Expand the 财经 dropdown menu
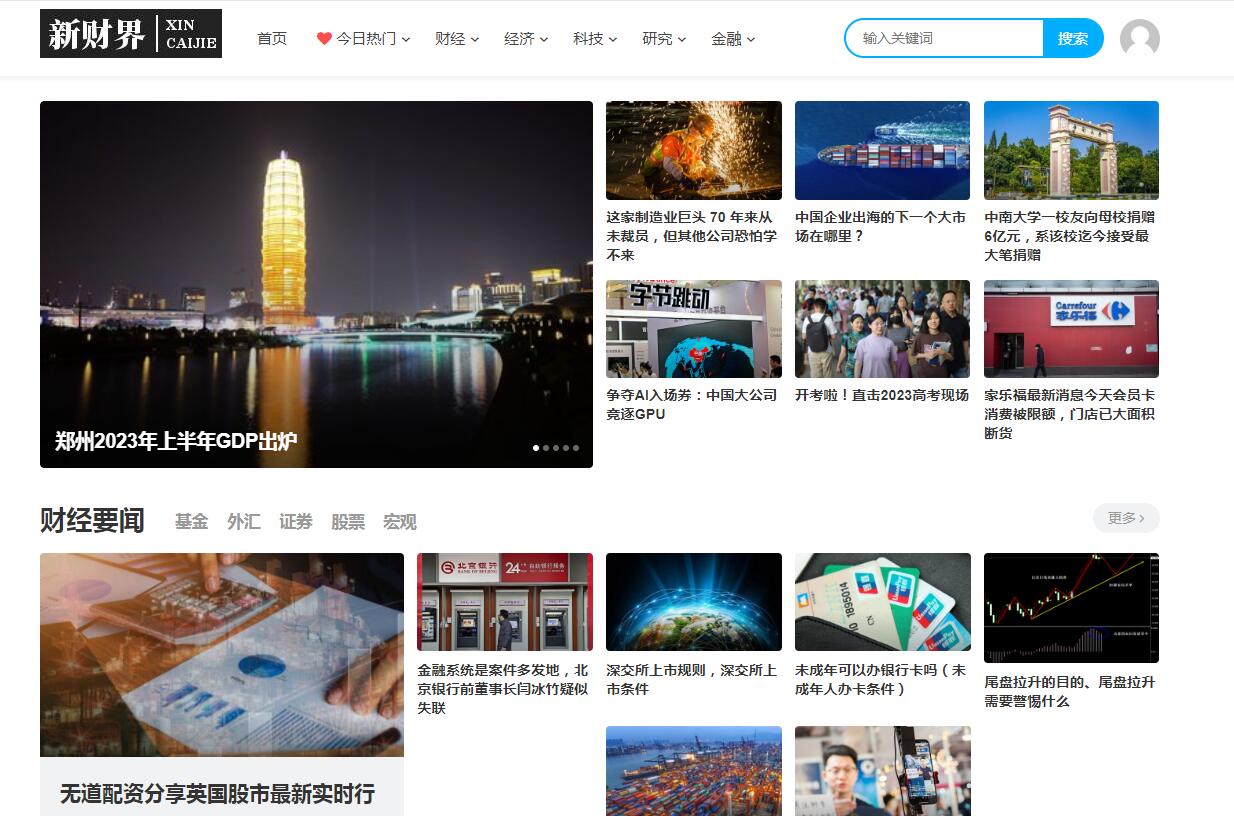 457,38
